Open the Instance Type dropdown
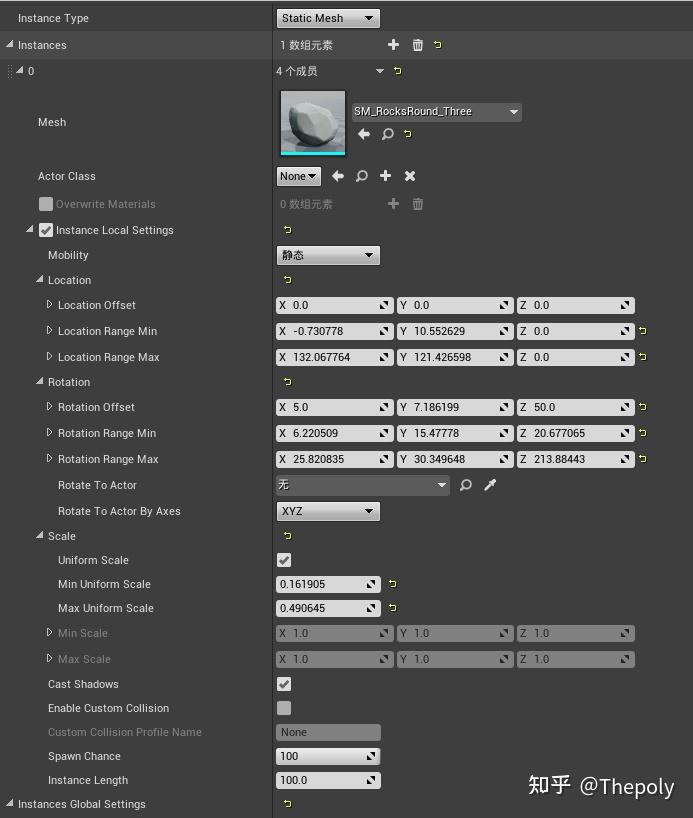 point(328,18)
